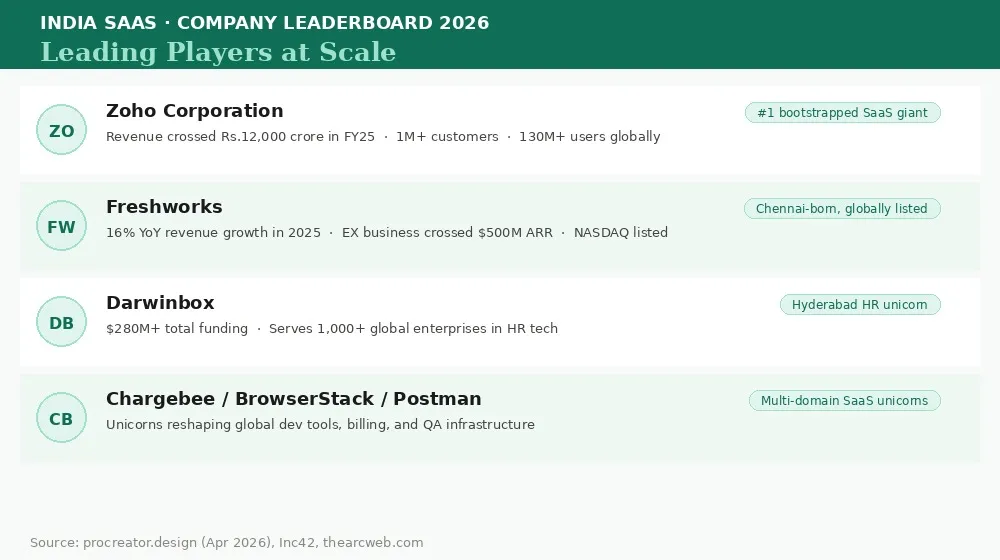Screen dimensions: 1000x560
Task: Click '$280M+ total funding' Darwinbox stat
Action: pos(177,328)
